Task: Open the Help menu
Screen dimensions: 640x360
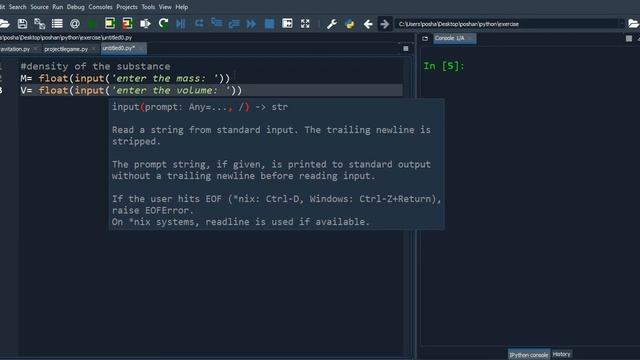Action: (x=182, y=7)
